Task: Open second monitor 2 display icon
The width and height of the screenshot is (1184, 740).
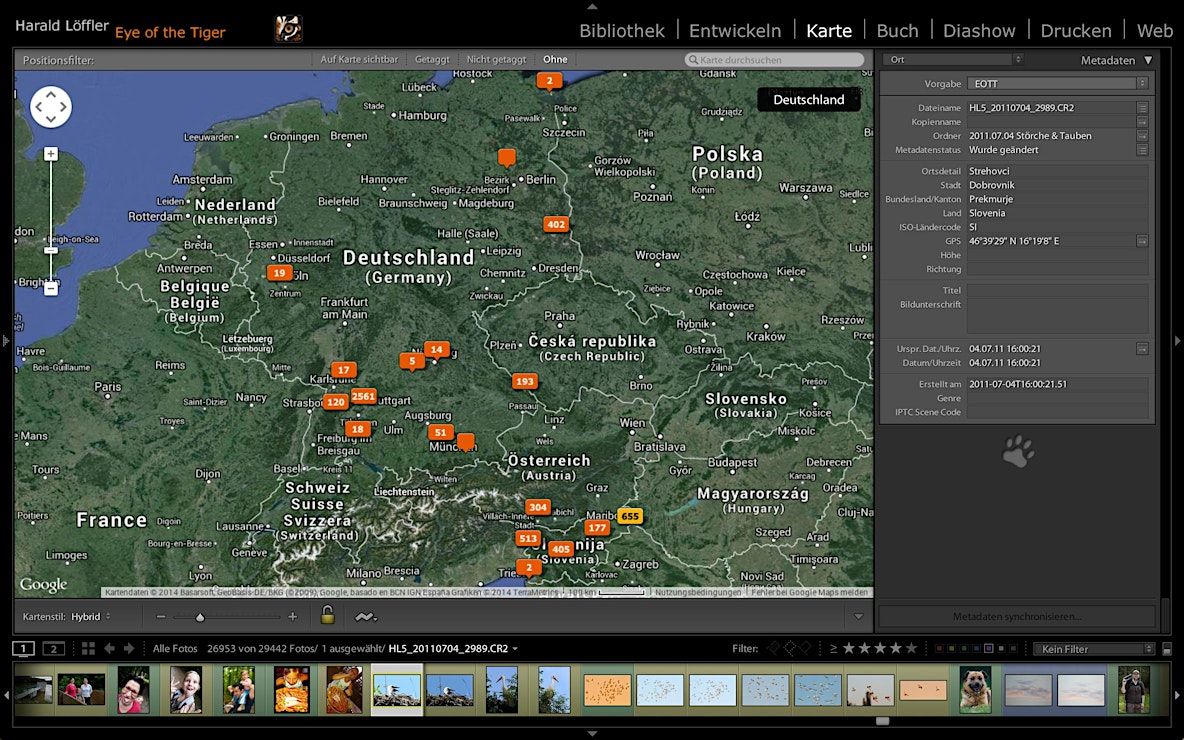Action: pyautogui.click(x=54, y=649)
